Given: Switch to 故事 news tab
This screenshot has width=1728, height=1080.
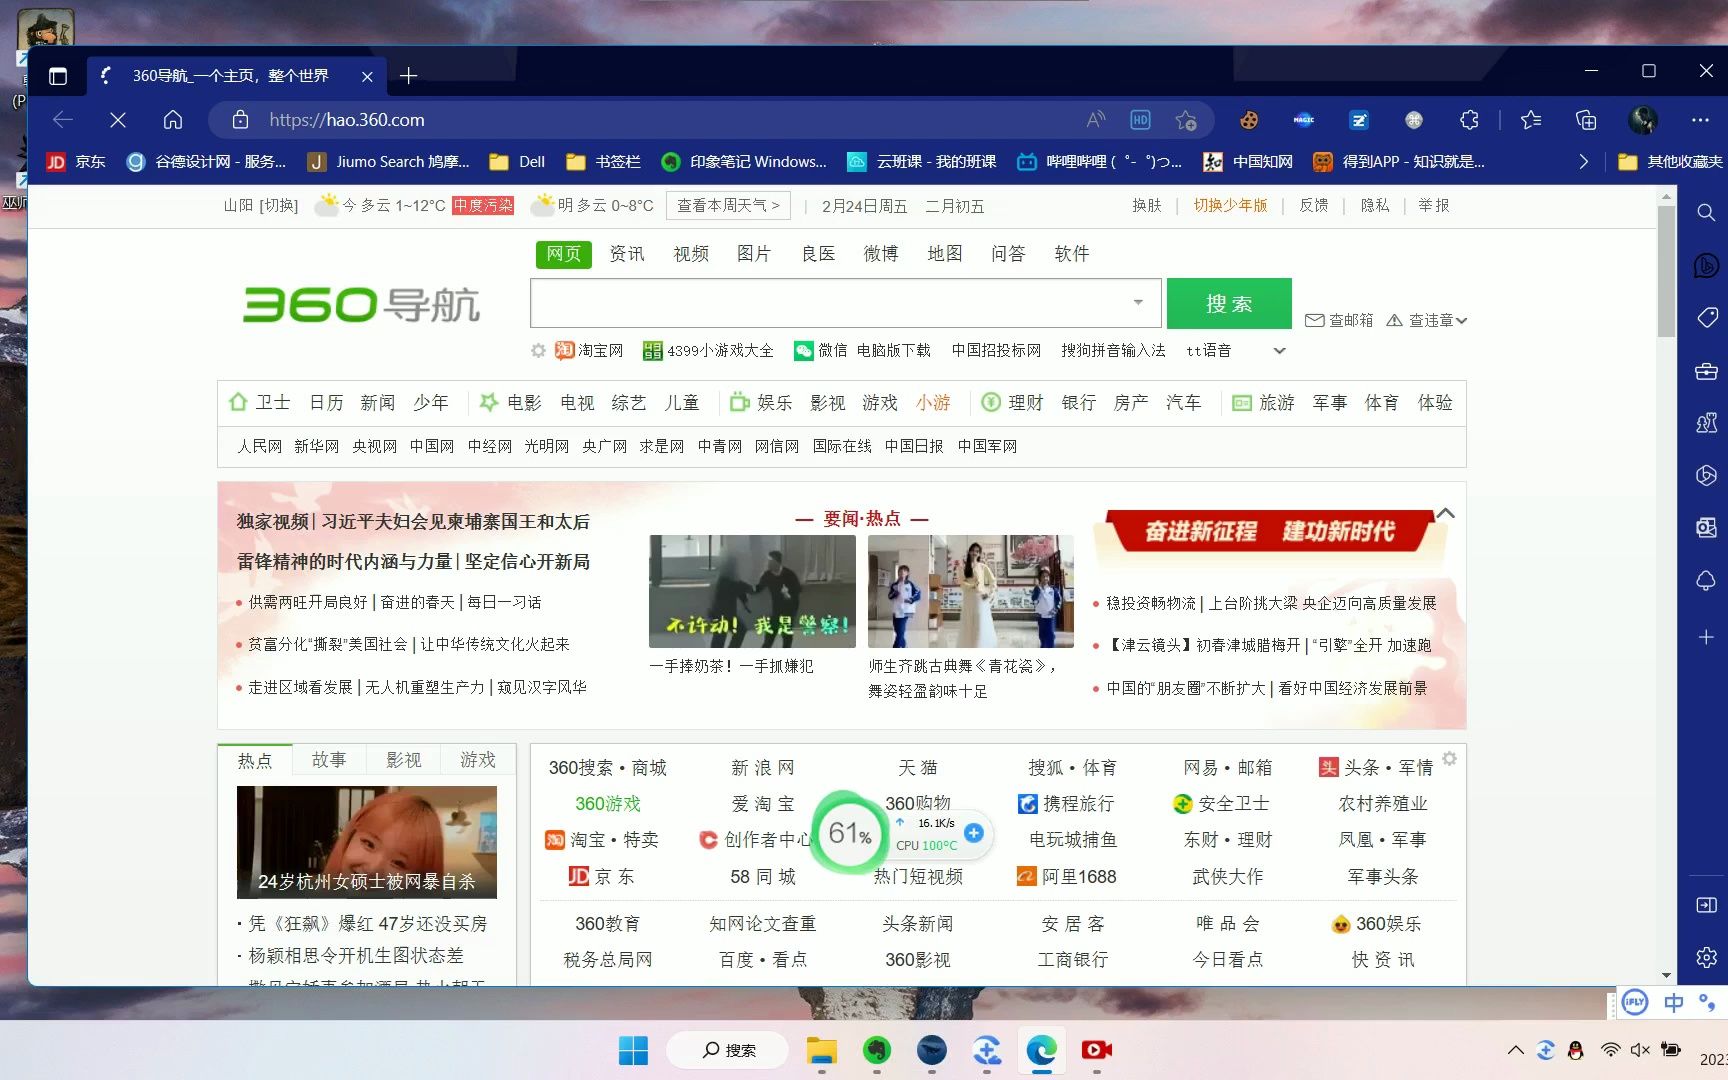Looking at the screenshot, I should (329, 760).
